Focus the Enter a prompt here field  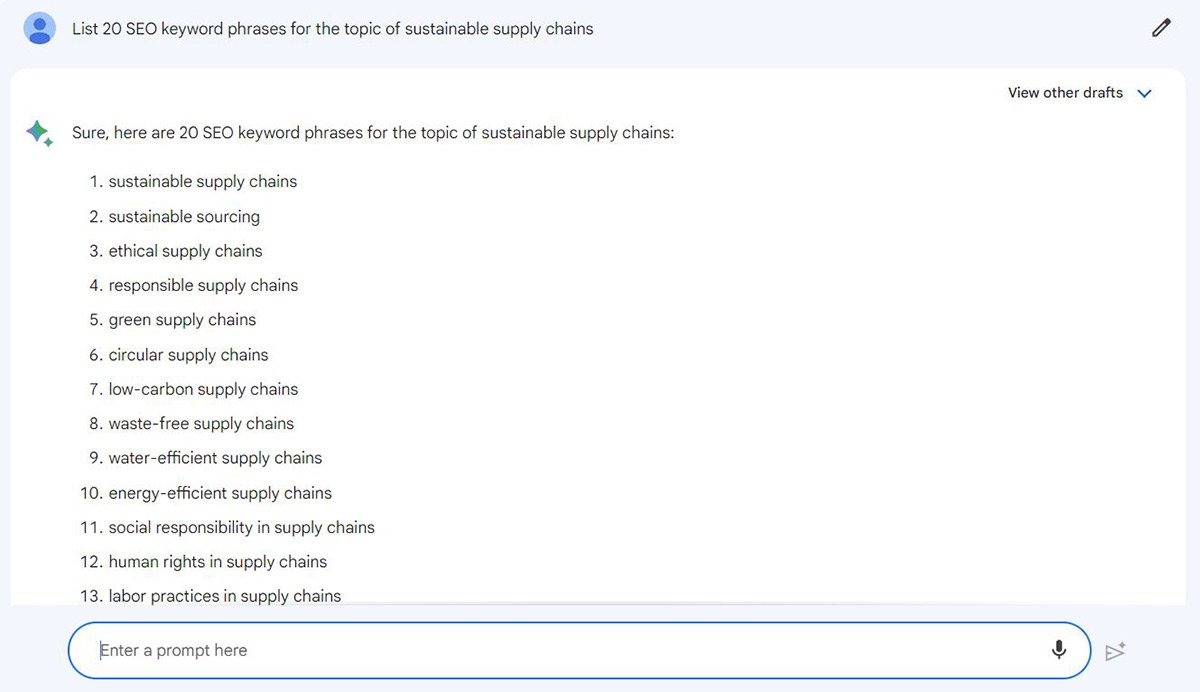[x=560, y=650]
